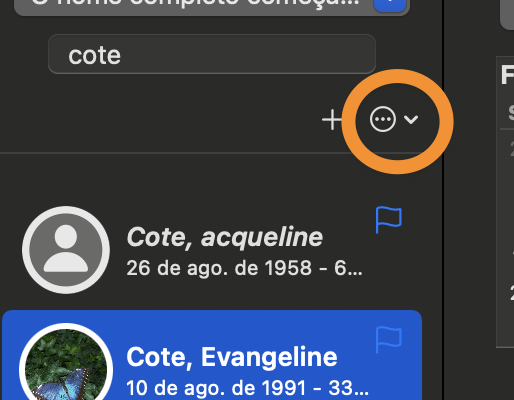The height and width of the screenshot is (400, 514).
Task: Select the Cote, Evangeline name entry
Action: 232,357
